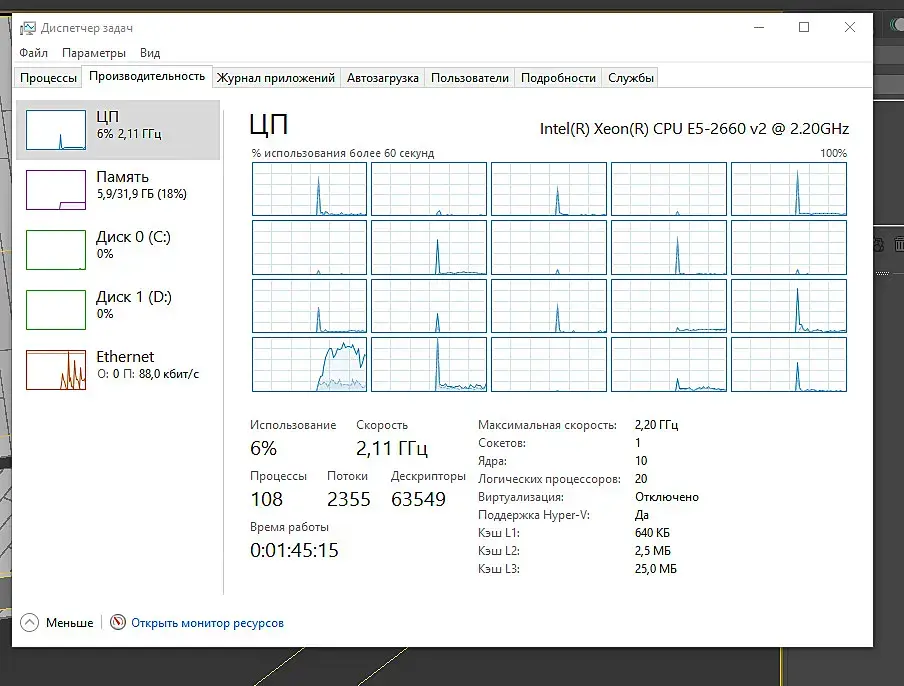This screenshot has height=686, width=904.
Task: Click the Resource Monitor icon
Action: 118,622
